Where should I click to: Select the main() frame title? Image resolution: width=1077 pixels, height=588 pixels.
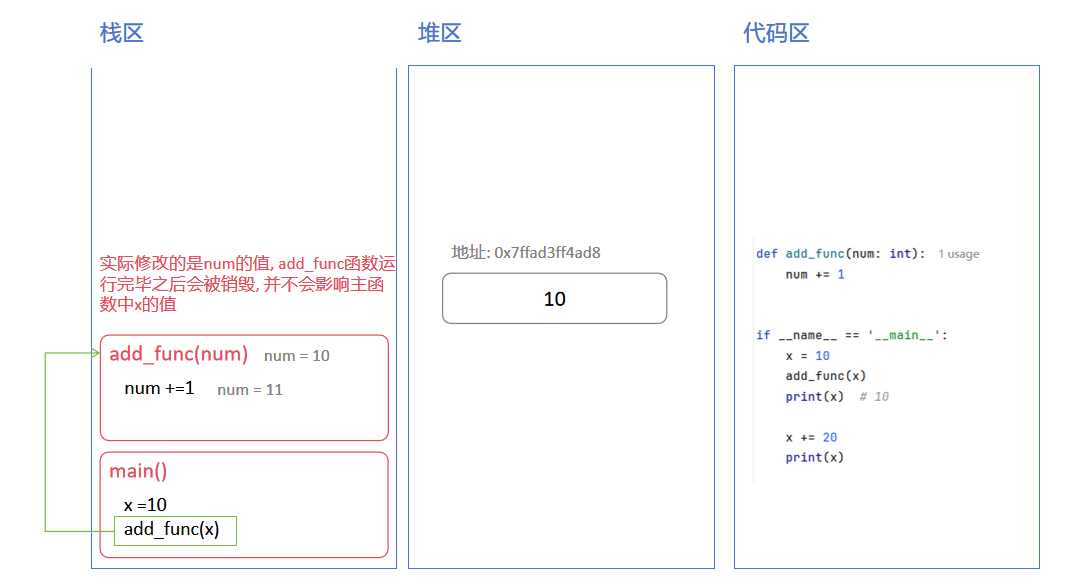139,471
